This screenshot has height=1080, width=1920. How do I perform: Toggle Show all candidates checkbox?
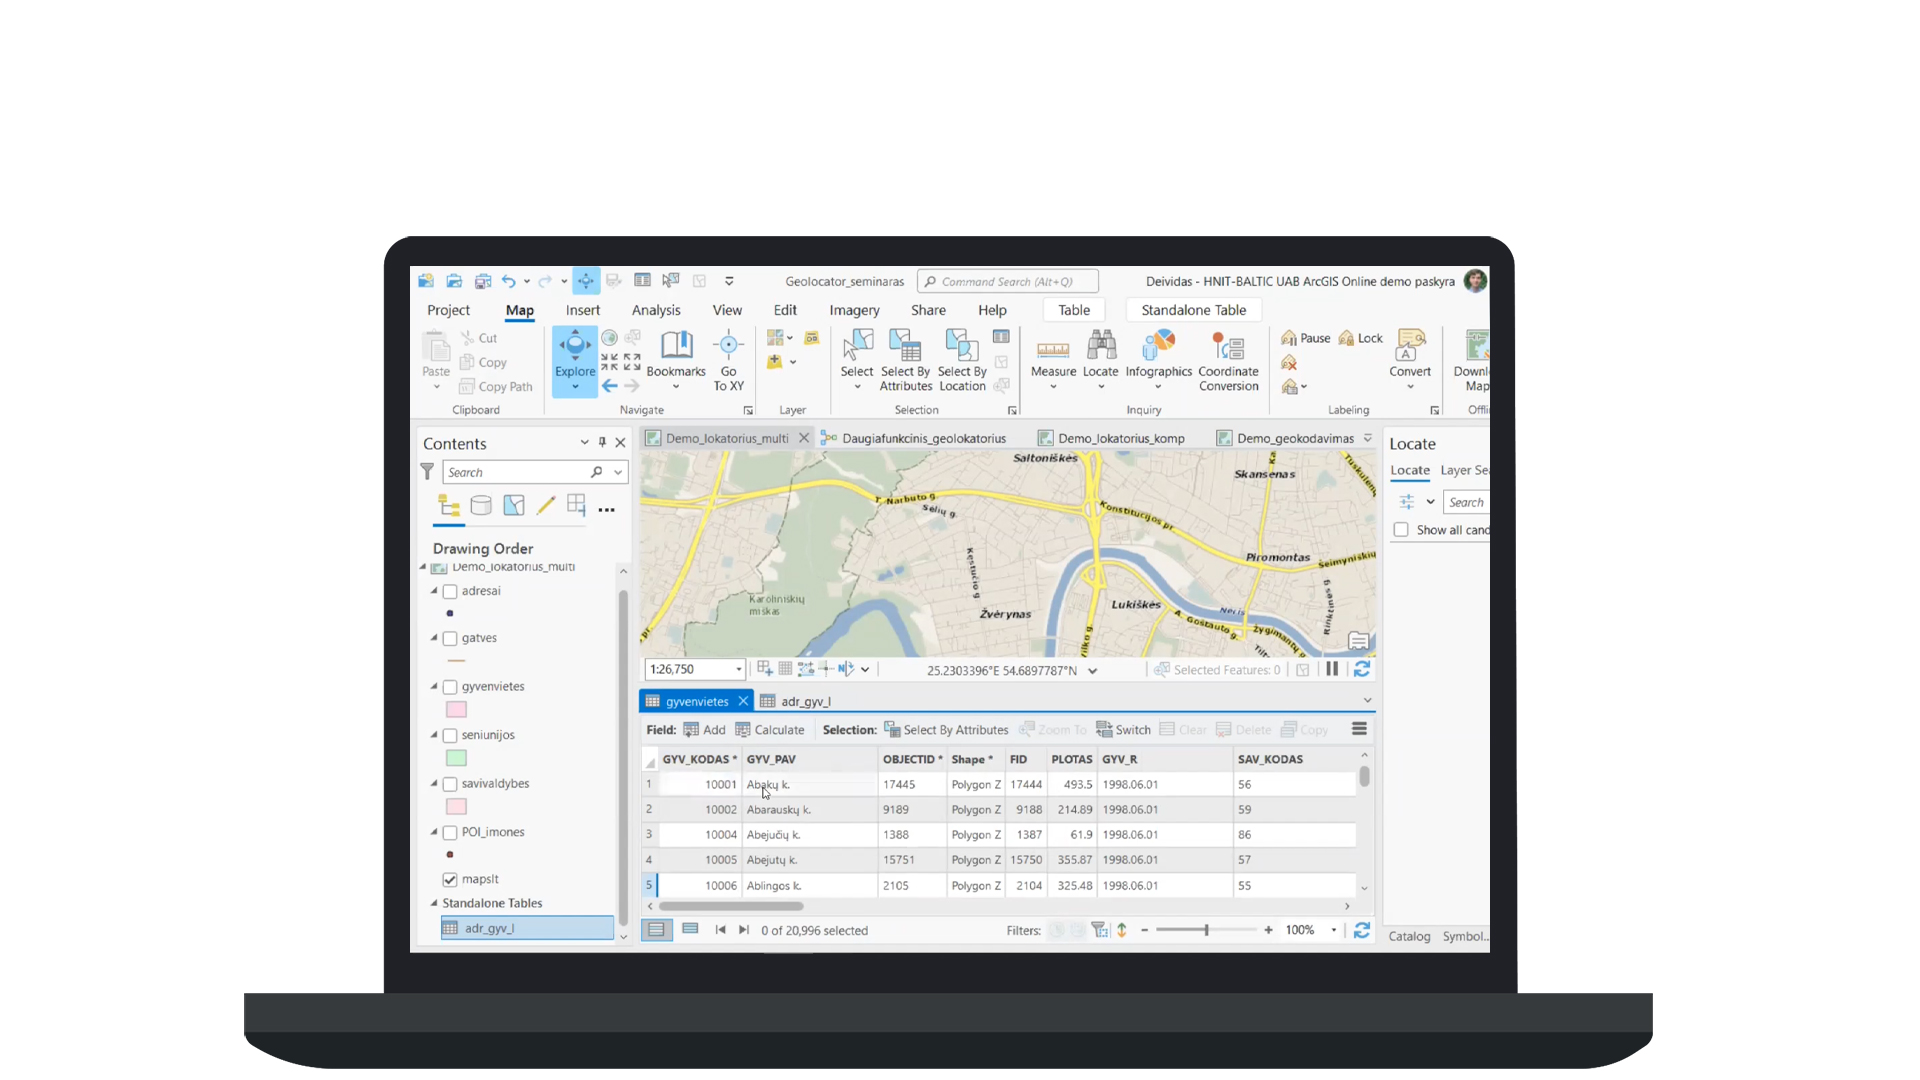click(1401, 530)
